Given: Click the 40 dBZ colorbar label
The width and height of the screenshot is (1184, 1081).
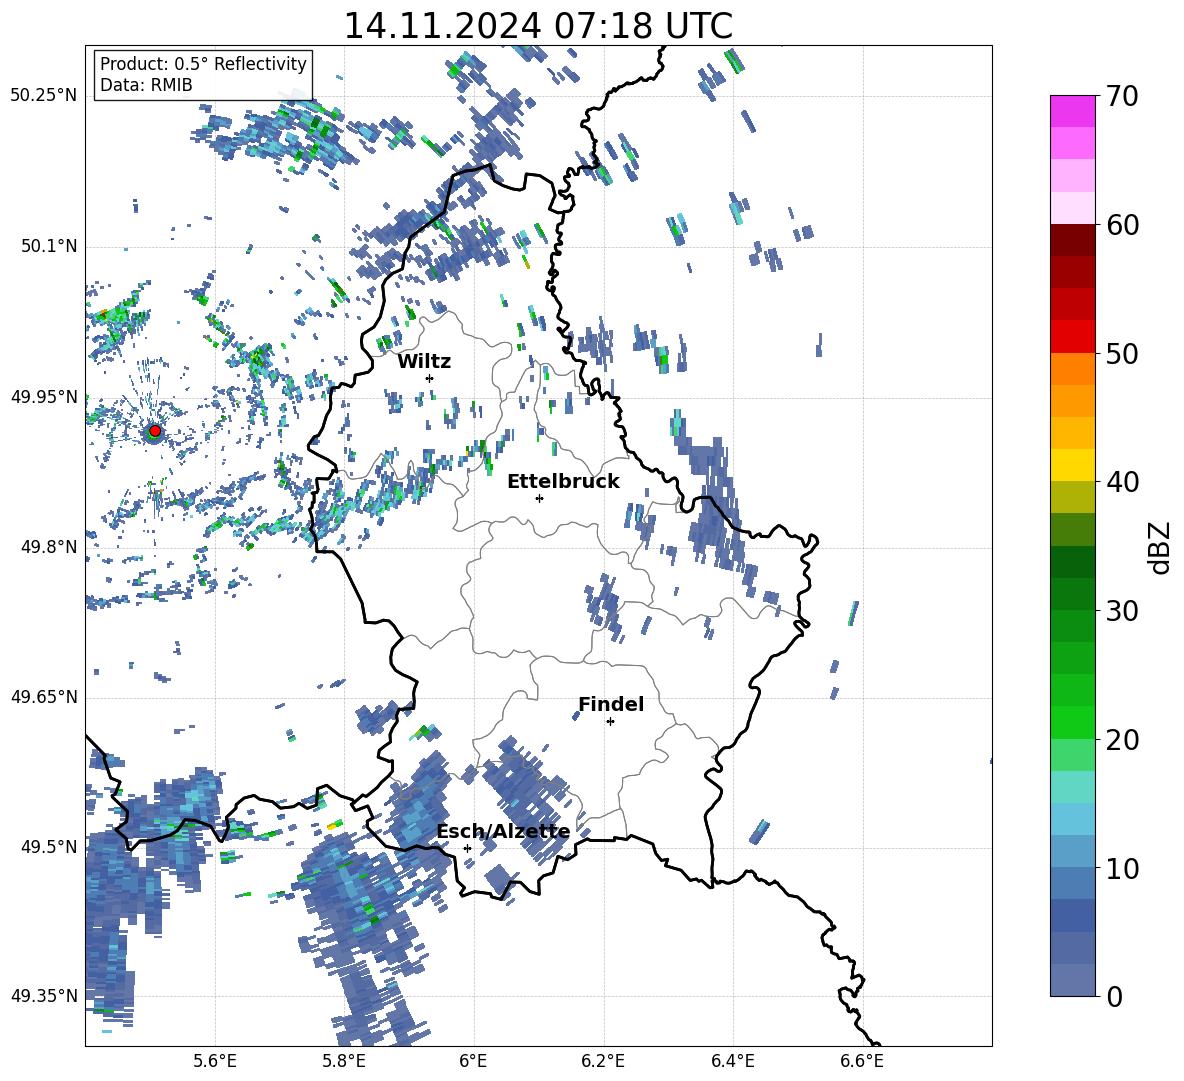Looking at the screenshot, I should (1122, 482).
